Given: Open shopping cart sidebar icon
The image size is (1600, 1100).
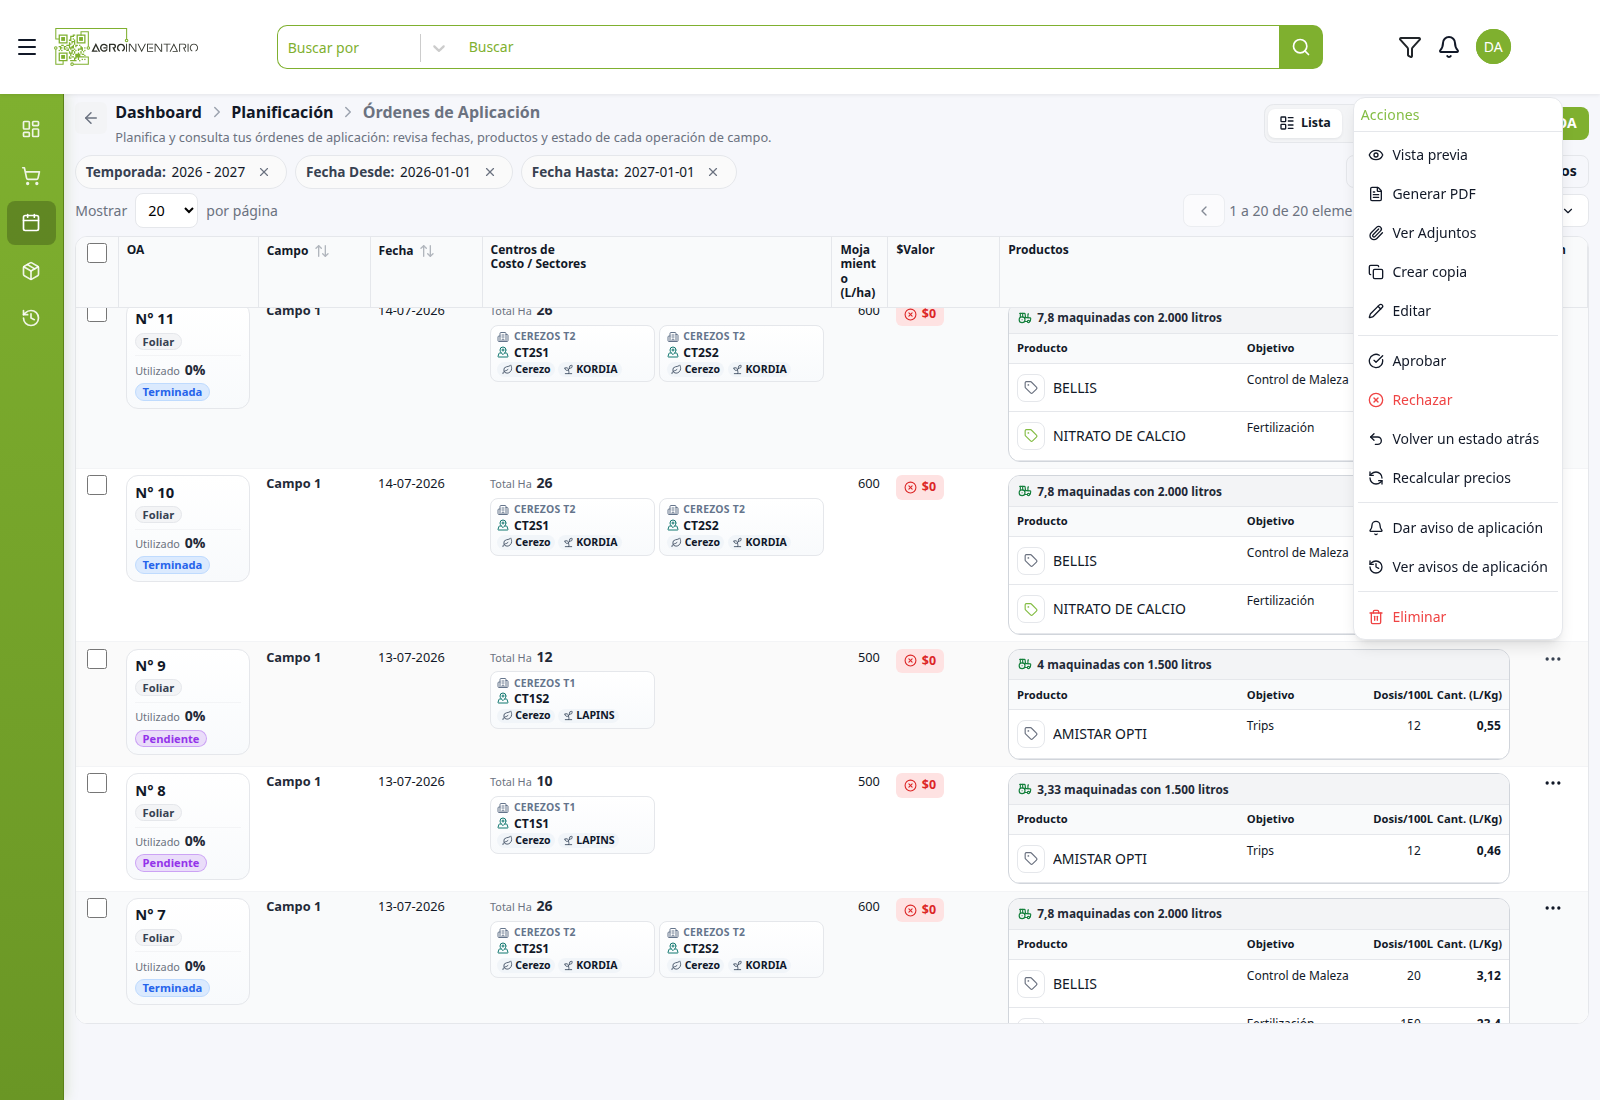Looking at the screenshot, I should (x=31, y=176).
